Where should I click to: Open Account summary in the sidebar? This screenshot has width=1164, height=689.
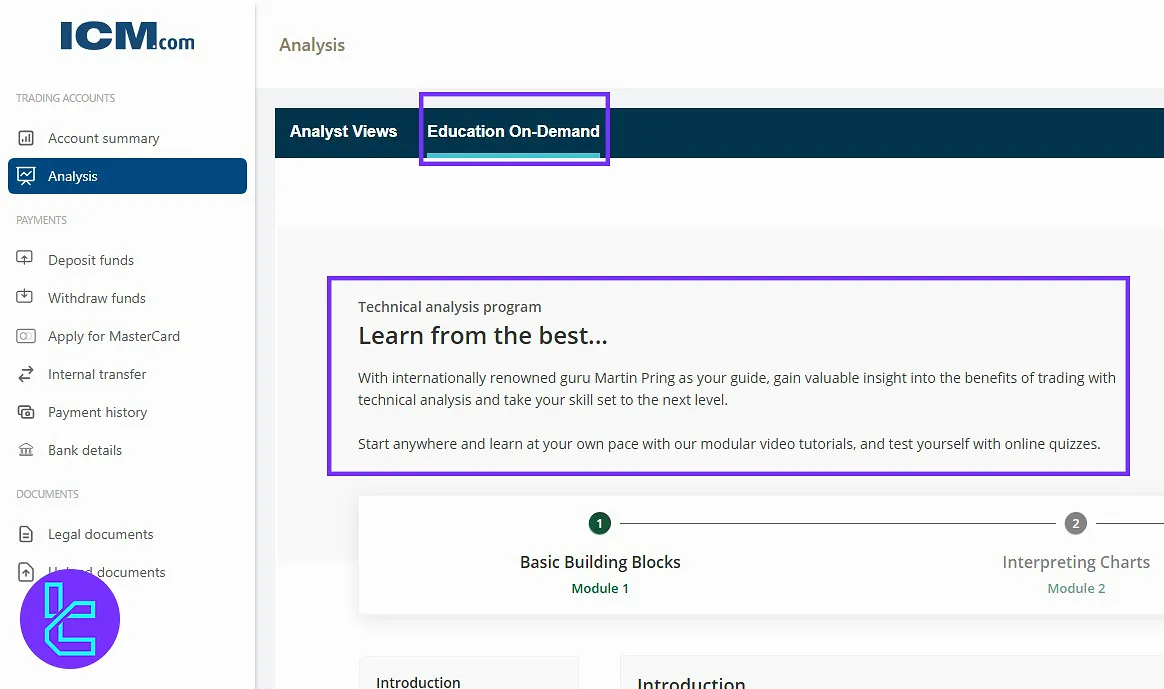(103, 138)
